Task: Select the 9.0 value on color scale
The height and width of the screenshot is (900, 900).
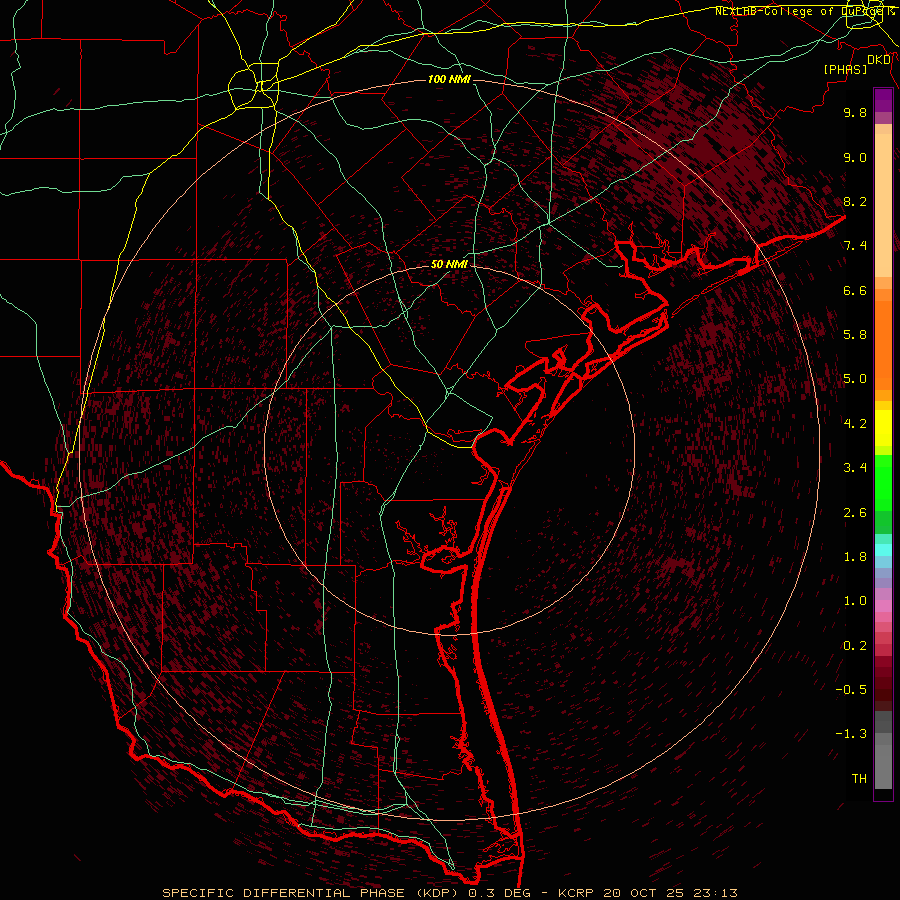Action: coord(855,157)
